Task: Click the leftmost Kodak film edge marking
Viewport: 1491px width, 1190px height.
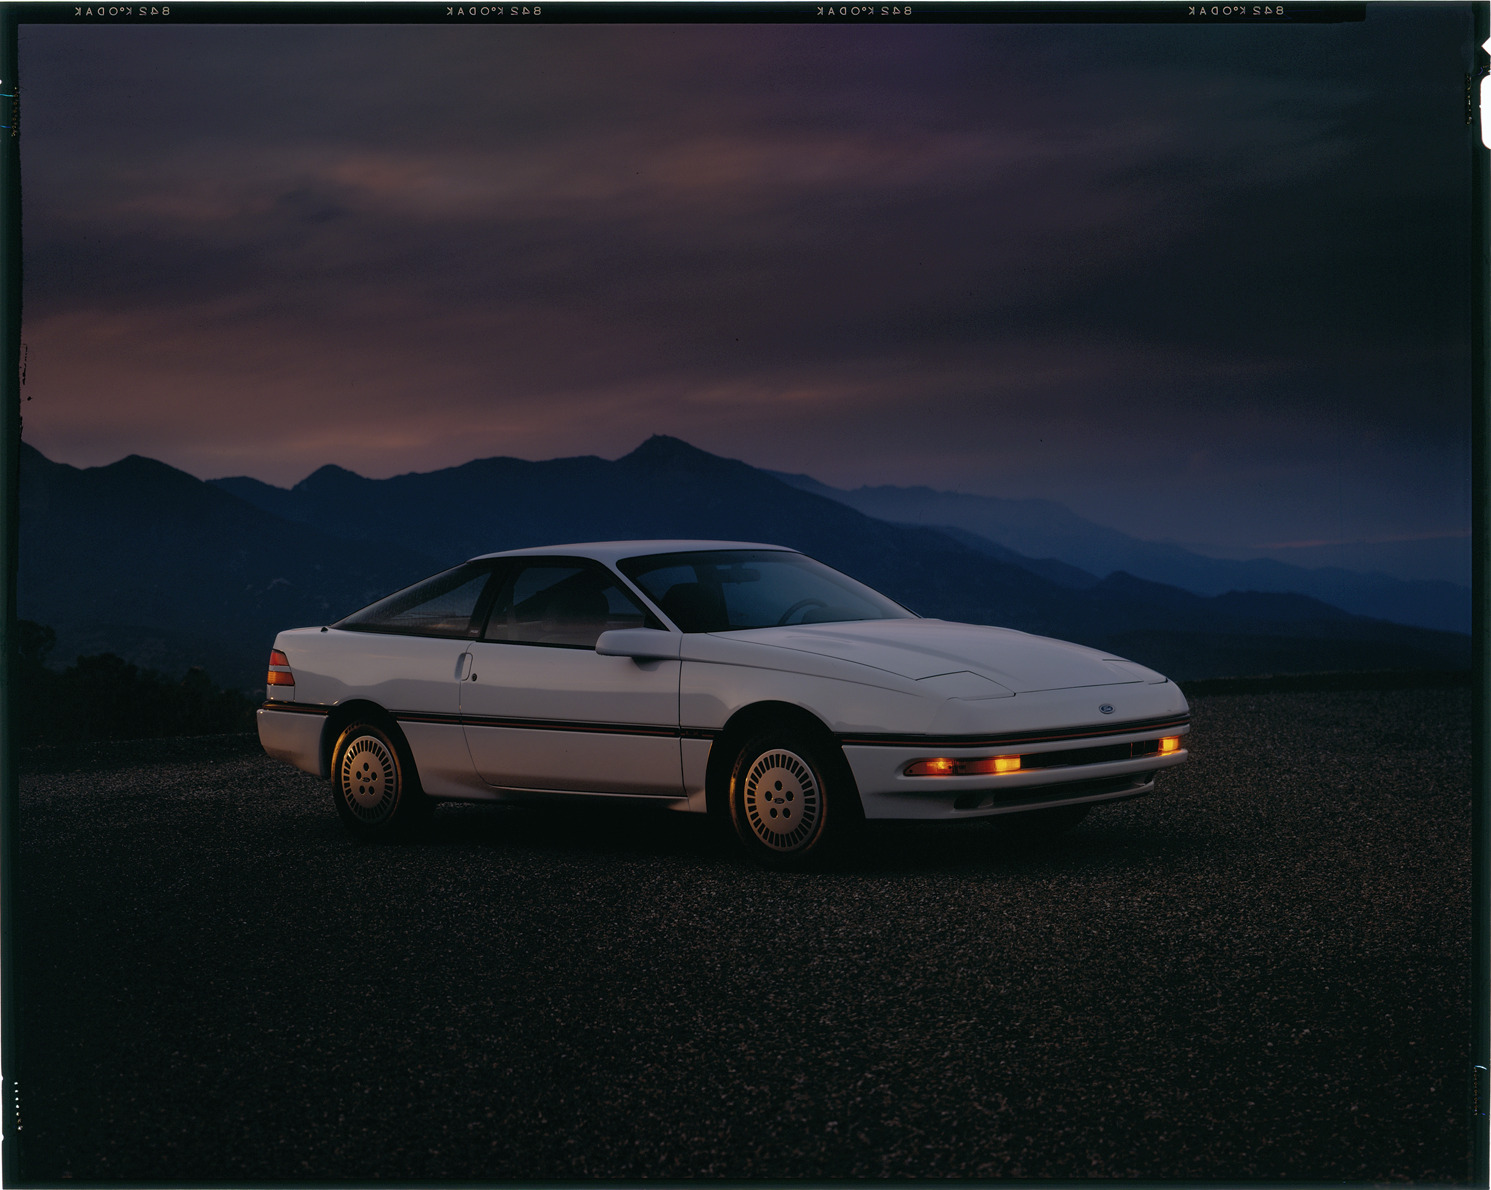Action: pos(122,11)
